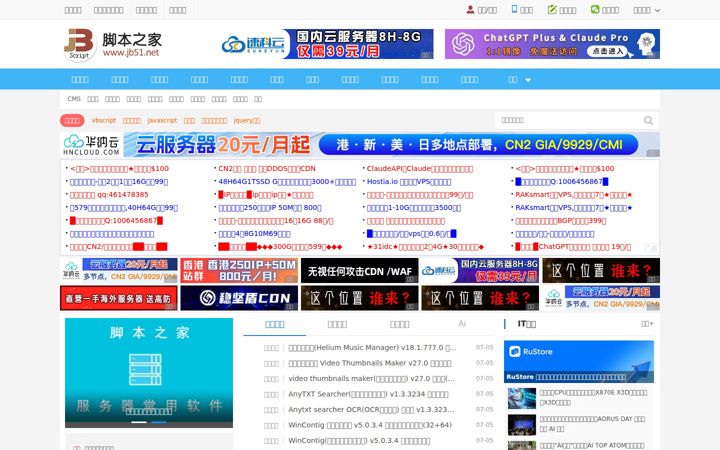This screenshot has height=450, width=720.
Task: Open the CMS sub-navigation link
Action: (x=73, y=99)
